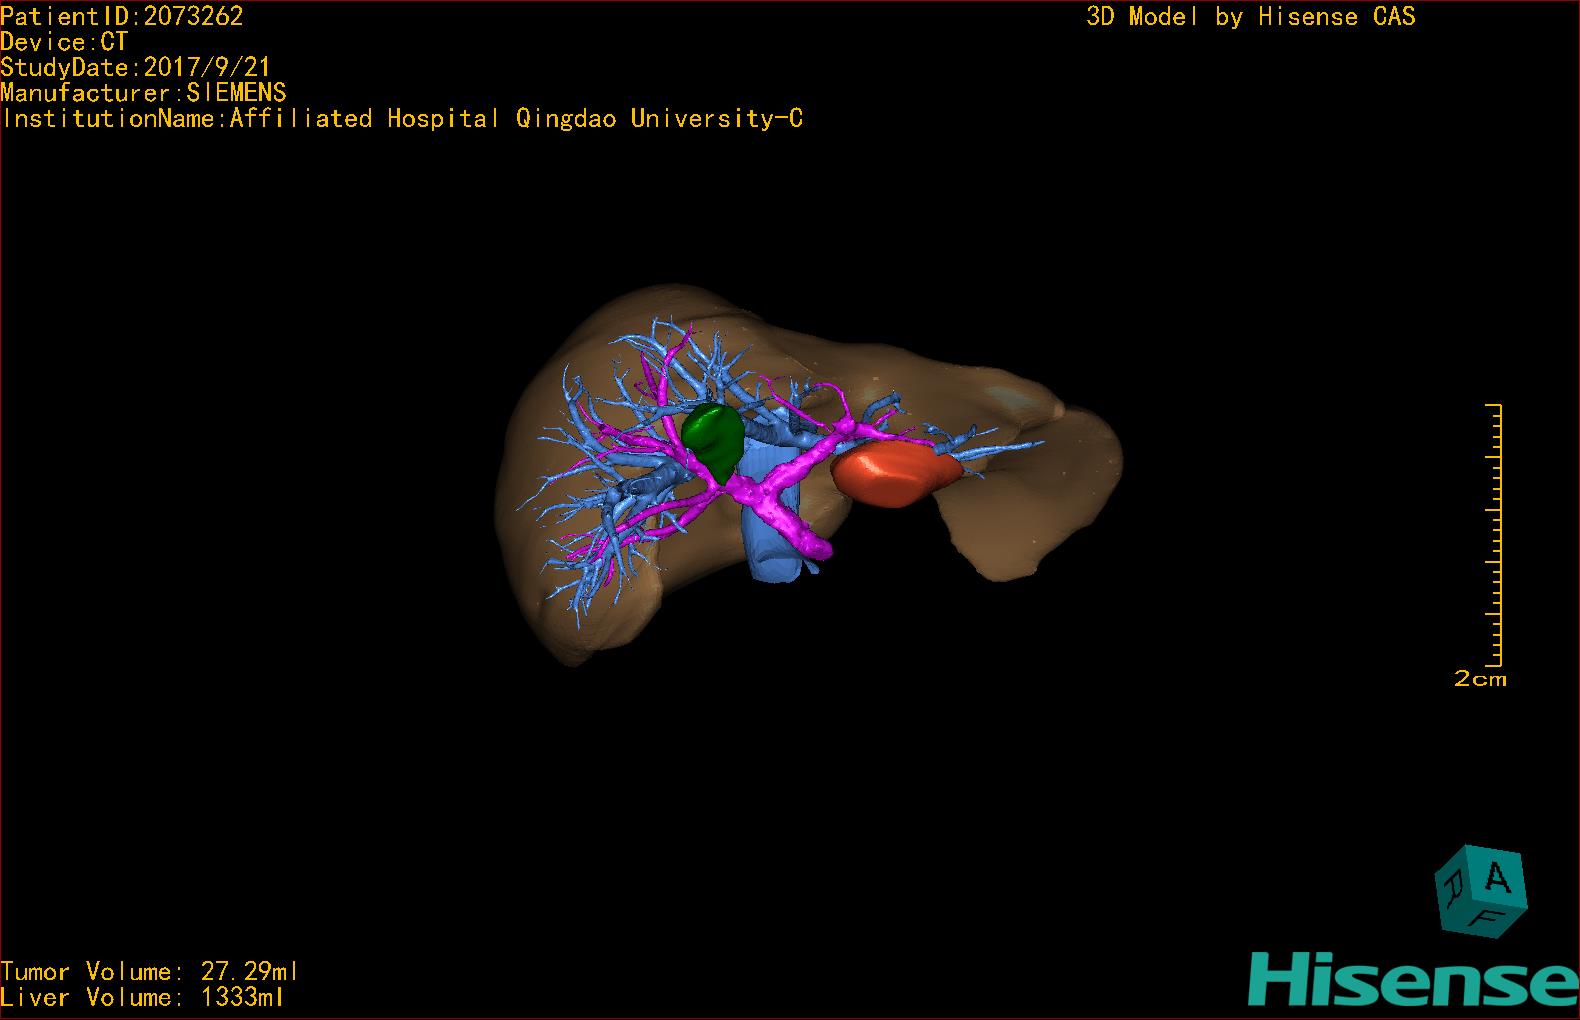
Task: Click the "PatientID:2073262" text
Action: tap(122, 16)
